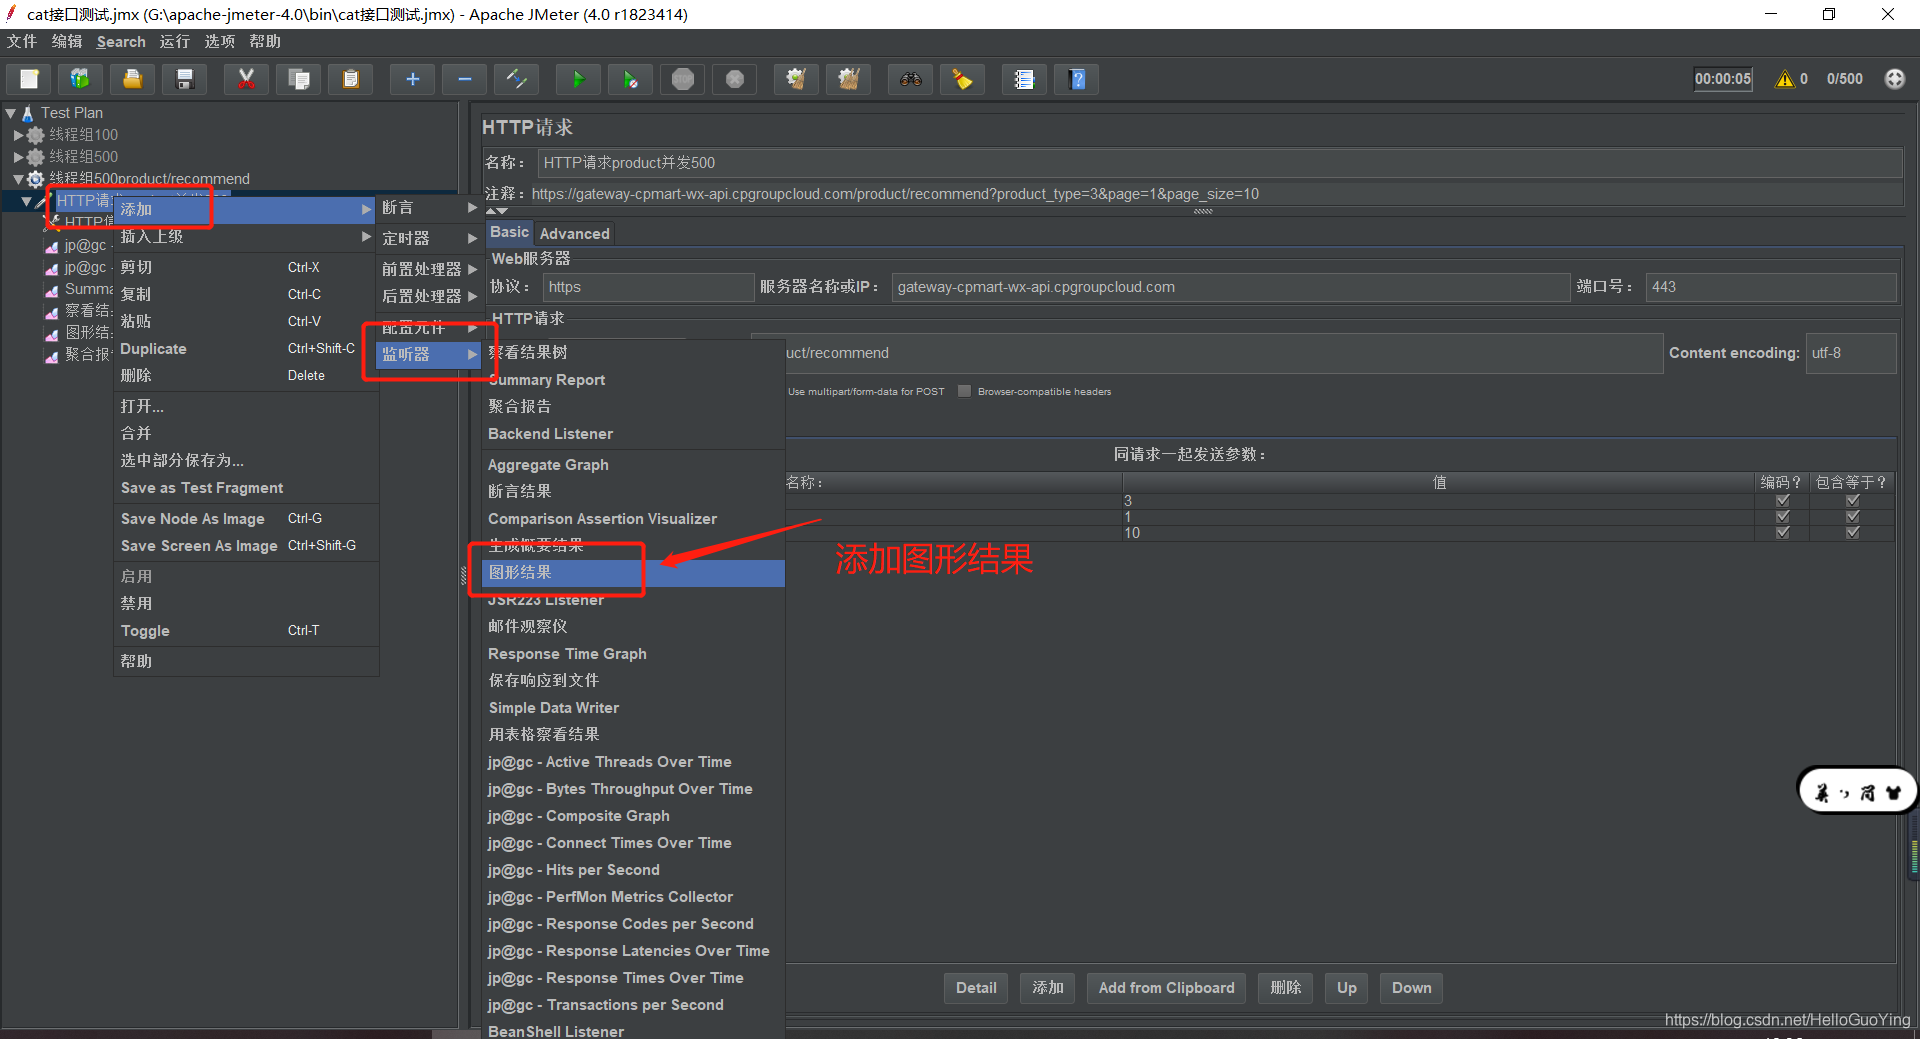This screenshot has width=1920, height=1039.
Task: Switch to the Advanced tab
Action: coord(574,233)
